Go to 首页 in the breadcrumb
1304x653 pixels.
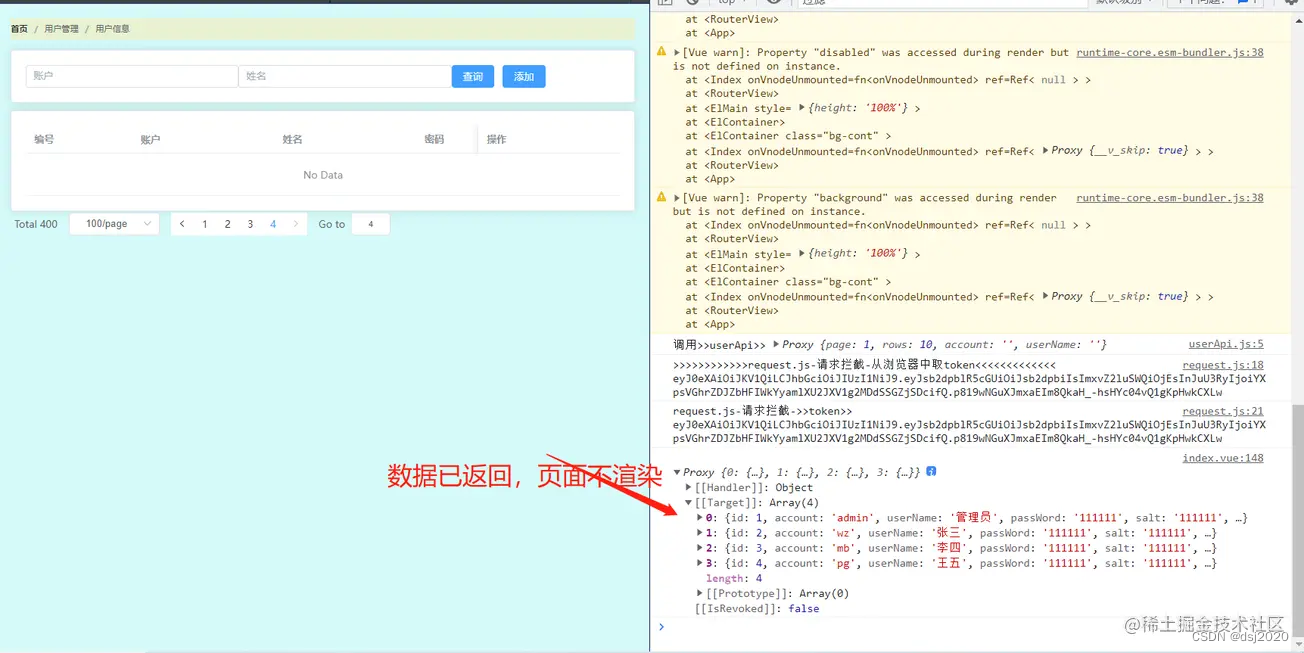pos(20,29)
